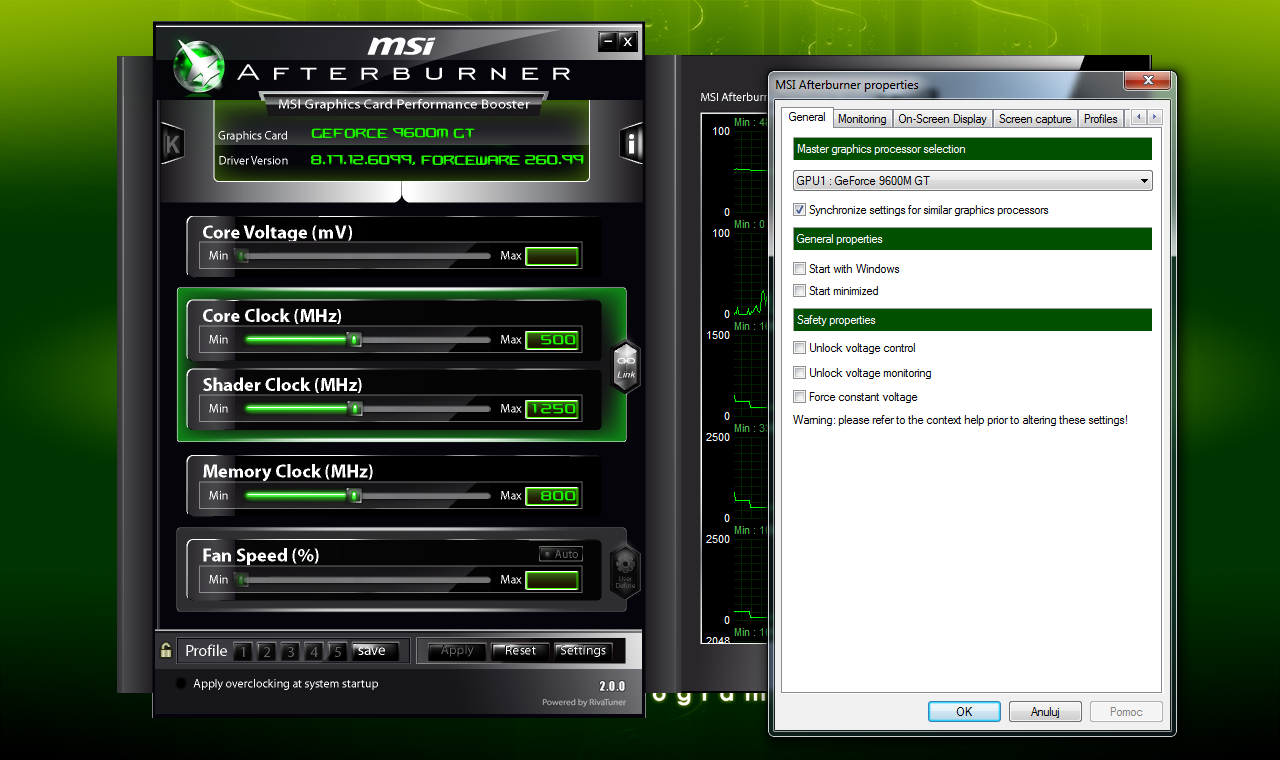Click the Kombustor K side icon
Image resolution: width=1280 pixels, height=760 pixels.
click(x=172, y=144)
